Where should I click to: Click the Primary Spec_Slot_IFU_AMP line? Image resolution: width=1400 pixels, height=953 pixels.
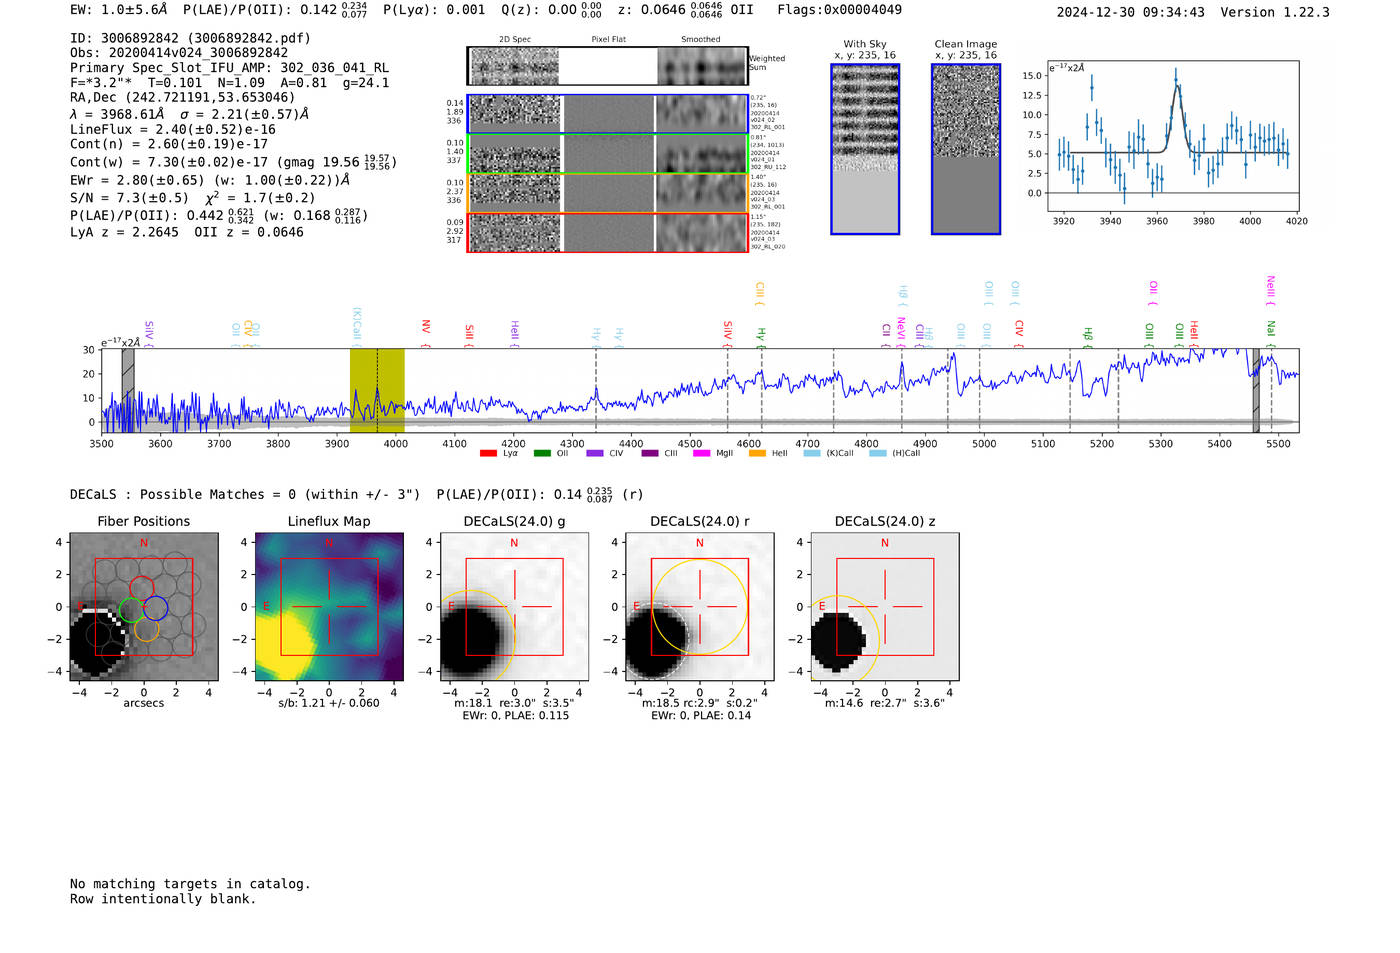click(x=229, y=68)
